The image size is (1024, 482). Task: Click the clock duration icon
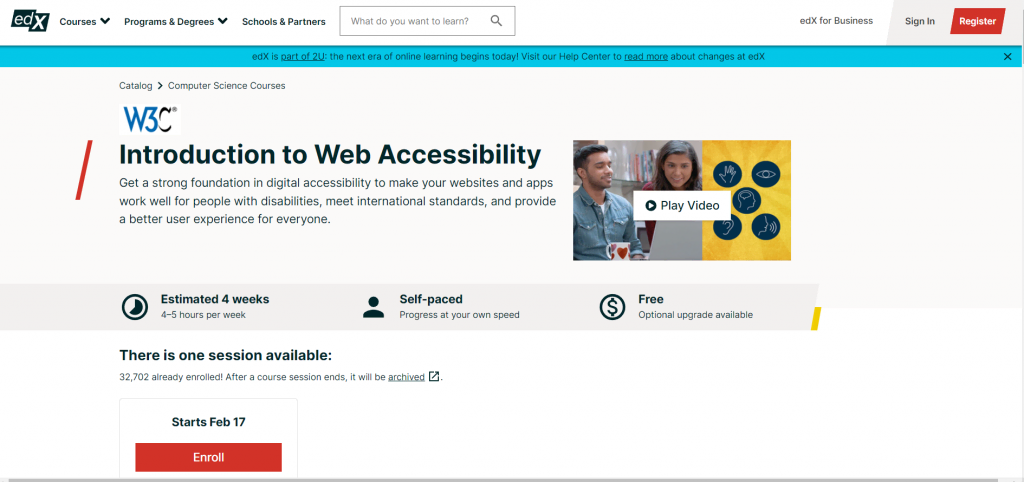135,307
